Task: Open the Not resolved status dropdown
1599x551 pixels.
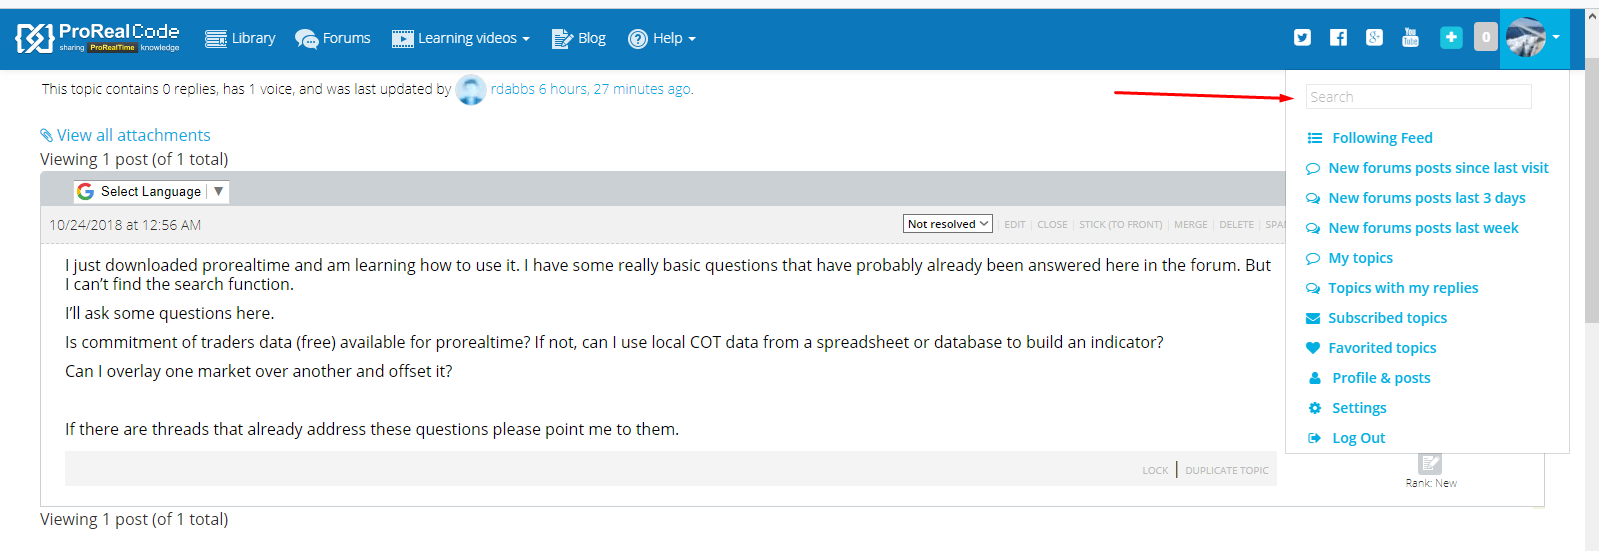Action: click(947, 224)
